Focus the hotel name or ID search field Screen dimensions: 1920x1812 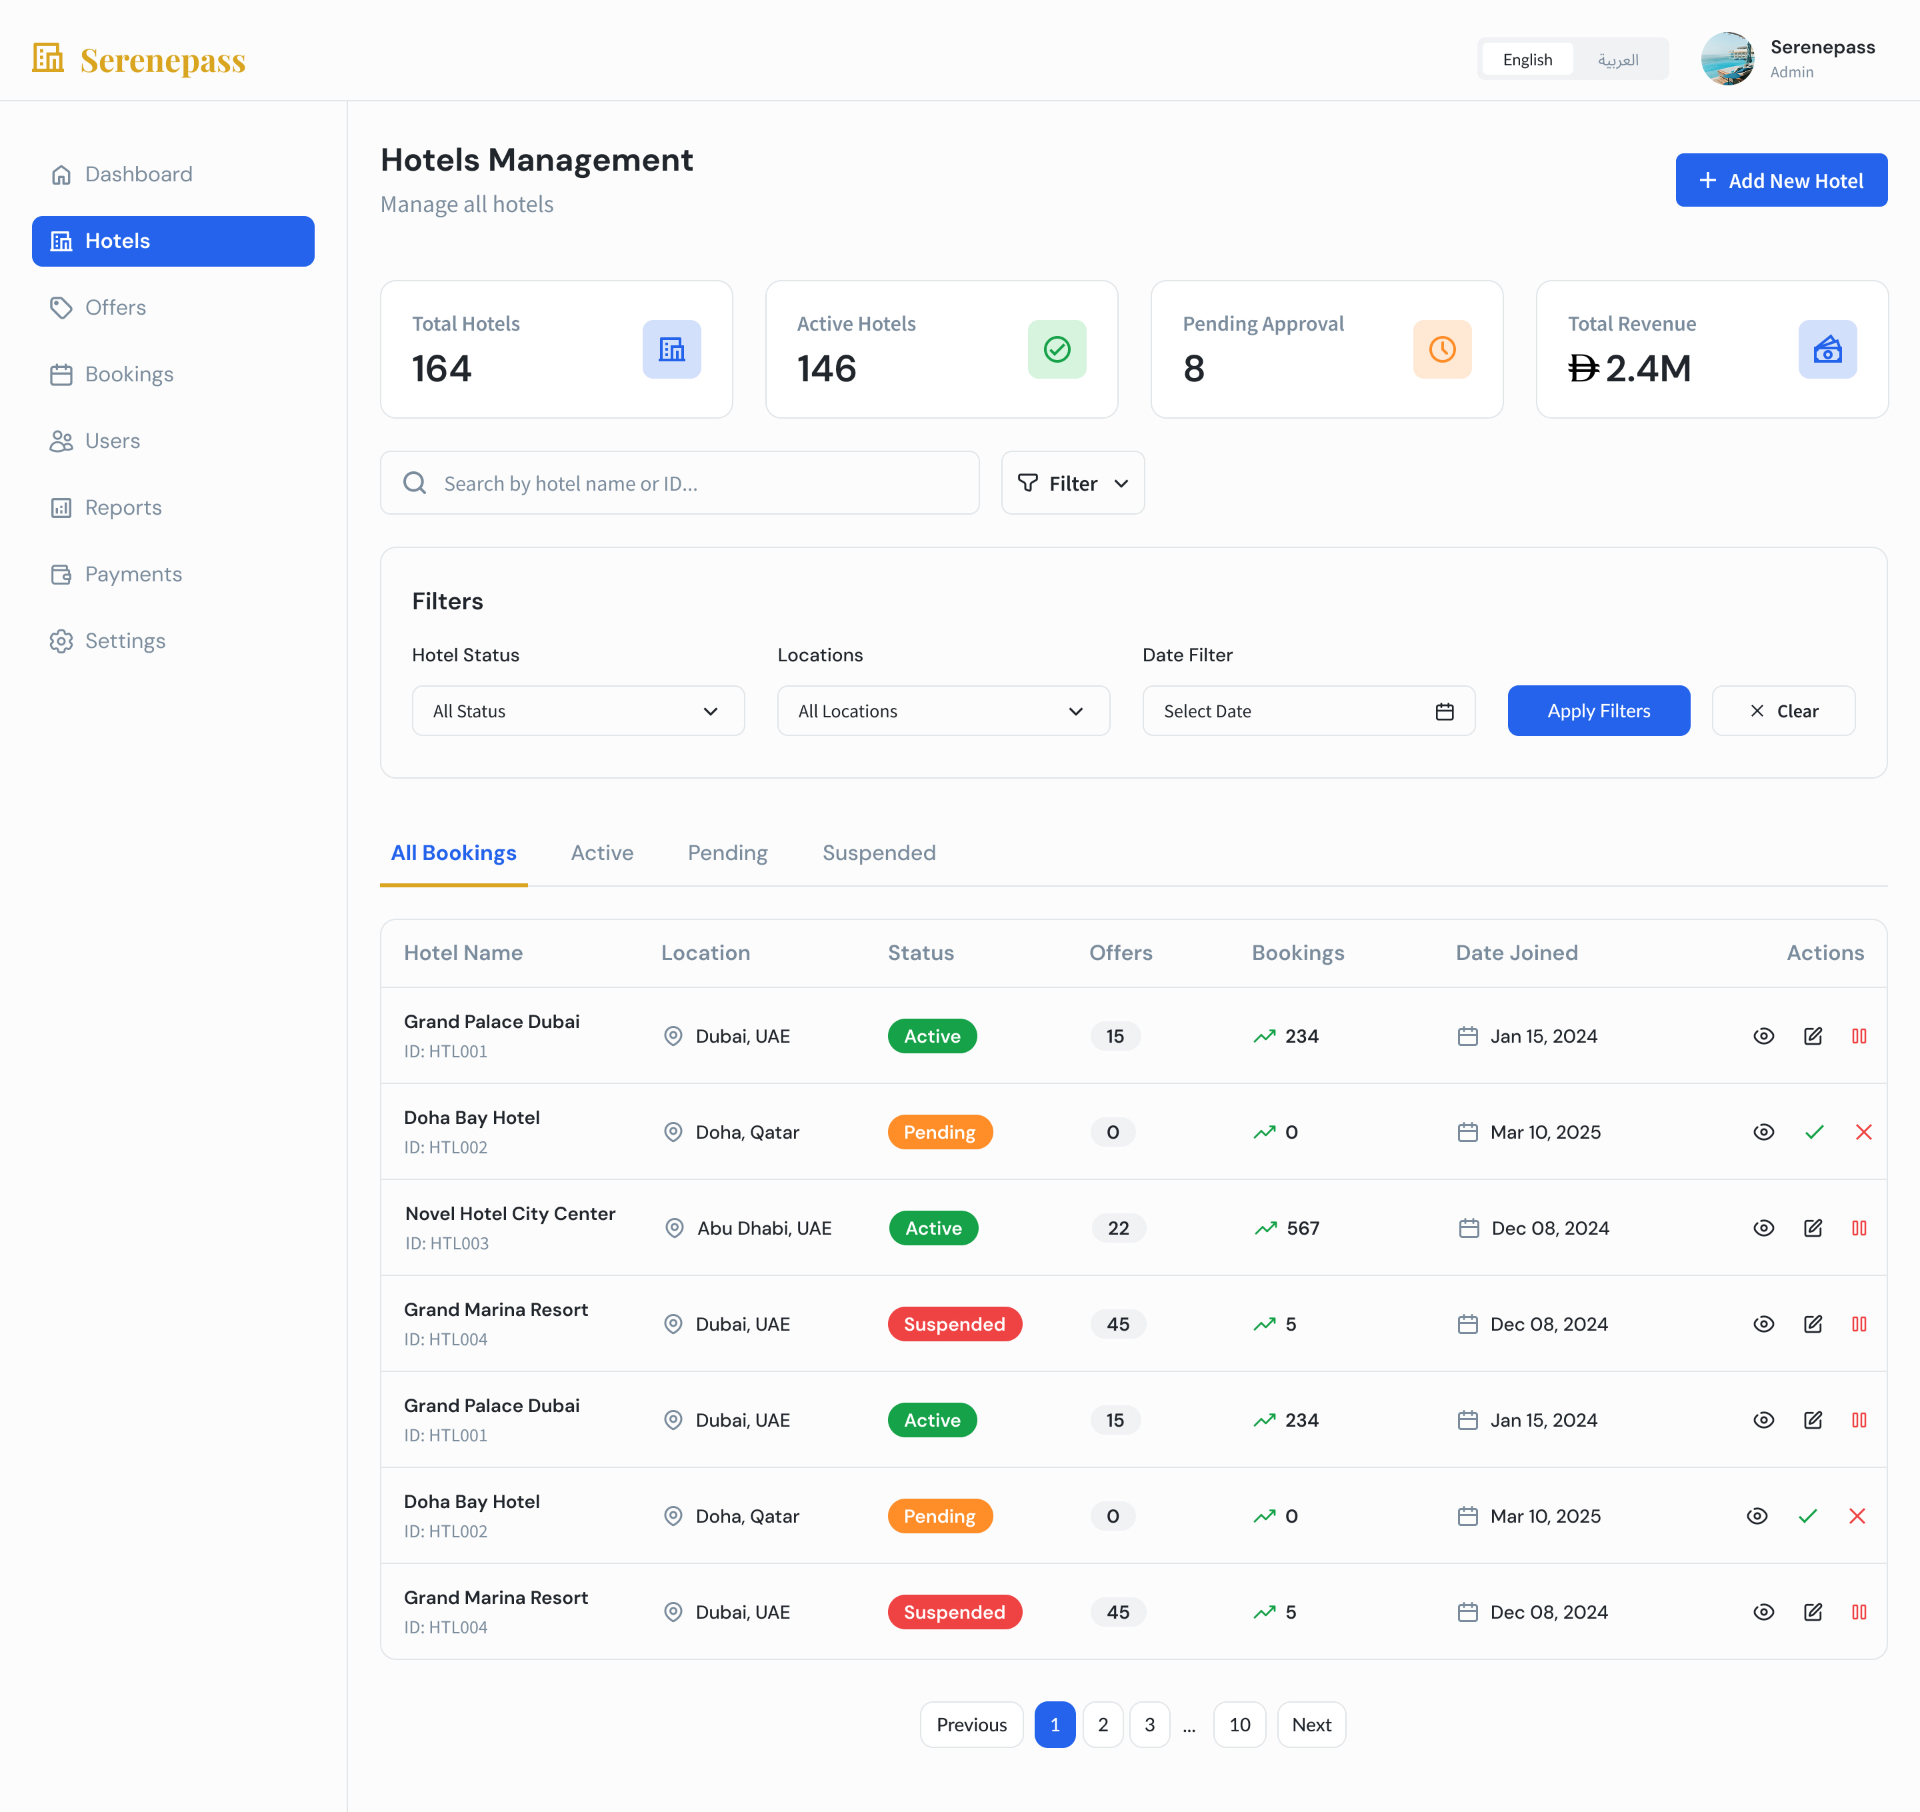click(679, 483)
